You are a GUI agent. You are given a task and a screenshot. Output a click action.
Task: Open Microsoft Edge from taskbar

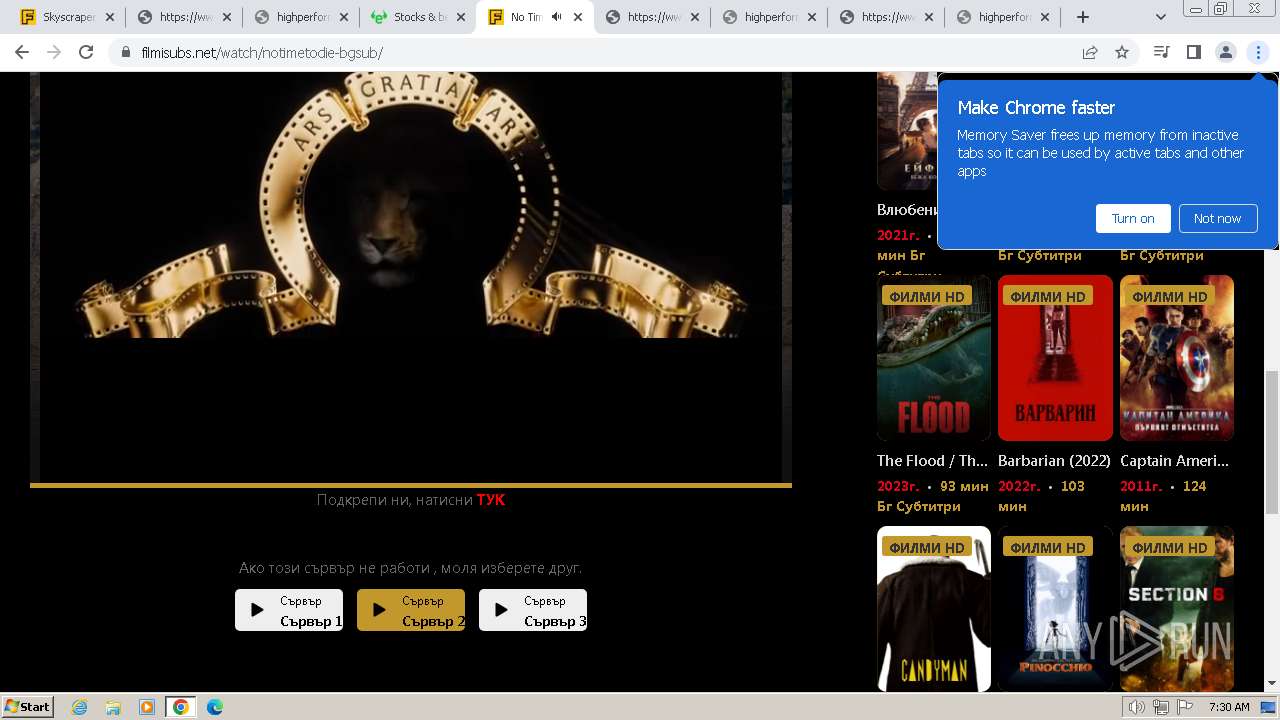(x=215, y=707)
